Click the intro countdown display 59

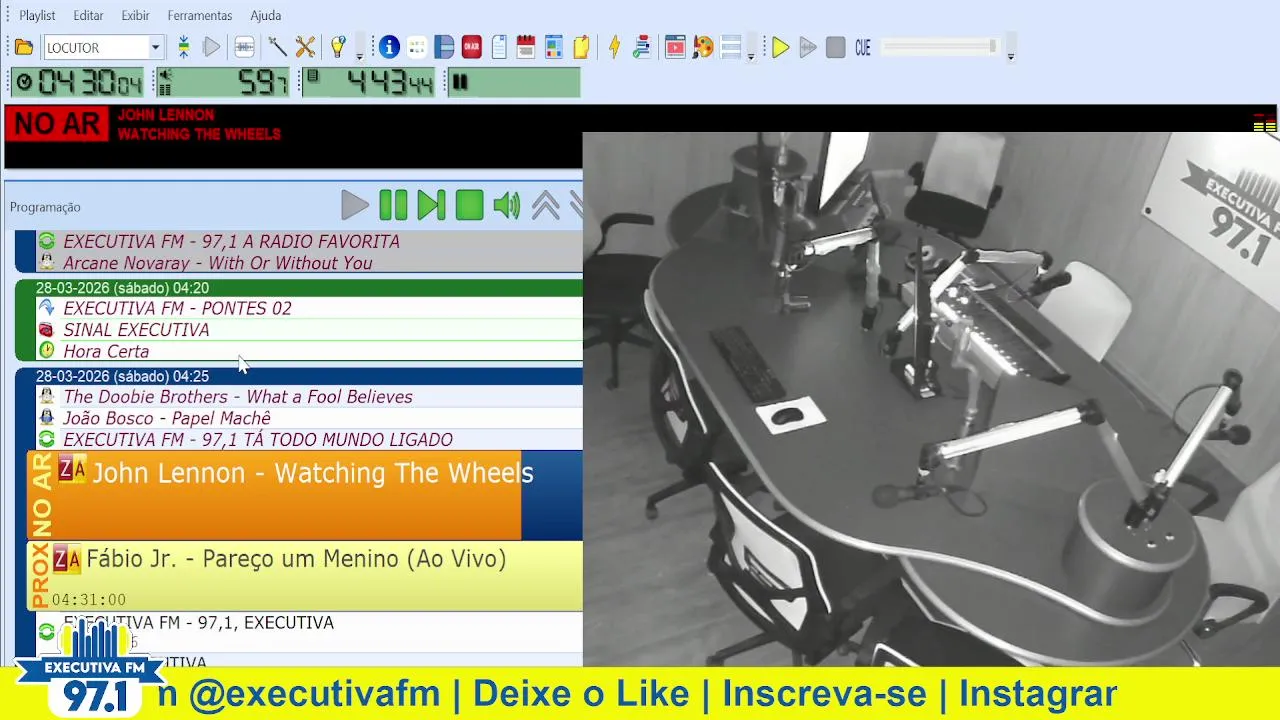click(x=223, y=82)
